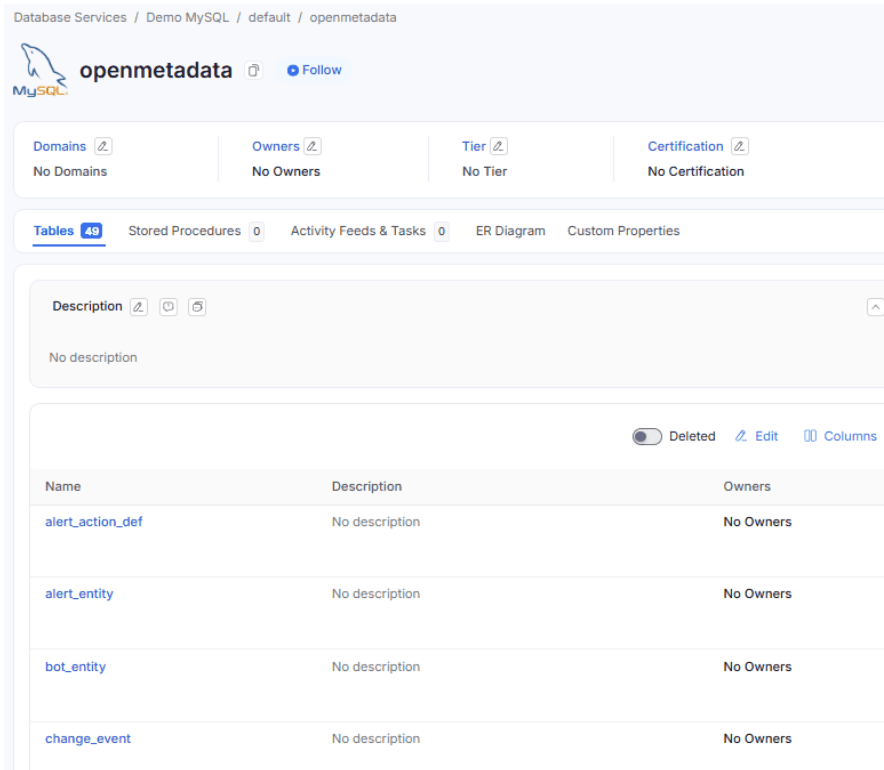This screenshot has width=884, height=770.
Task: Click the Description edit pencil icon
Action: [139, 307]
